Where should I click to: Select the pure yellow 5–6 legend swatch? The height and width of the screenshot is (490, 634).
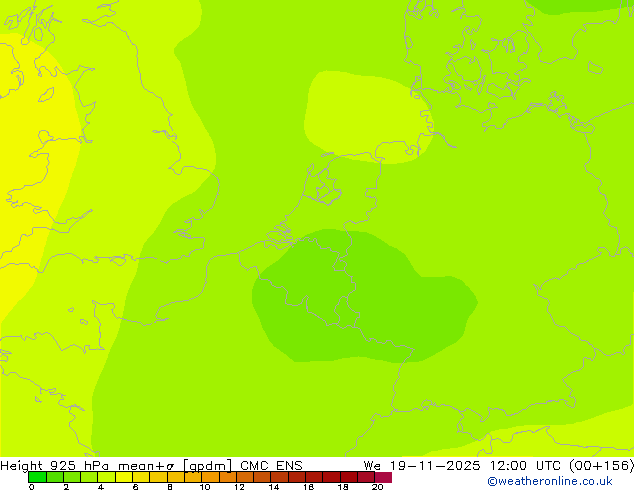click(124, 477)
